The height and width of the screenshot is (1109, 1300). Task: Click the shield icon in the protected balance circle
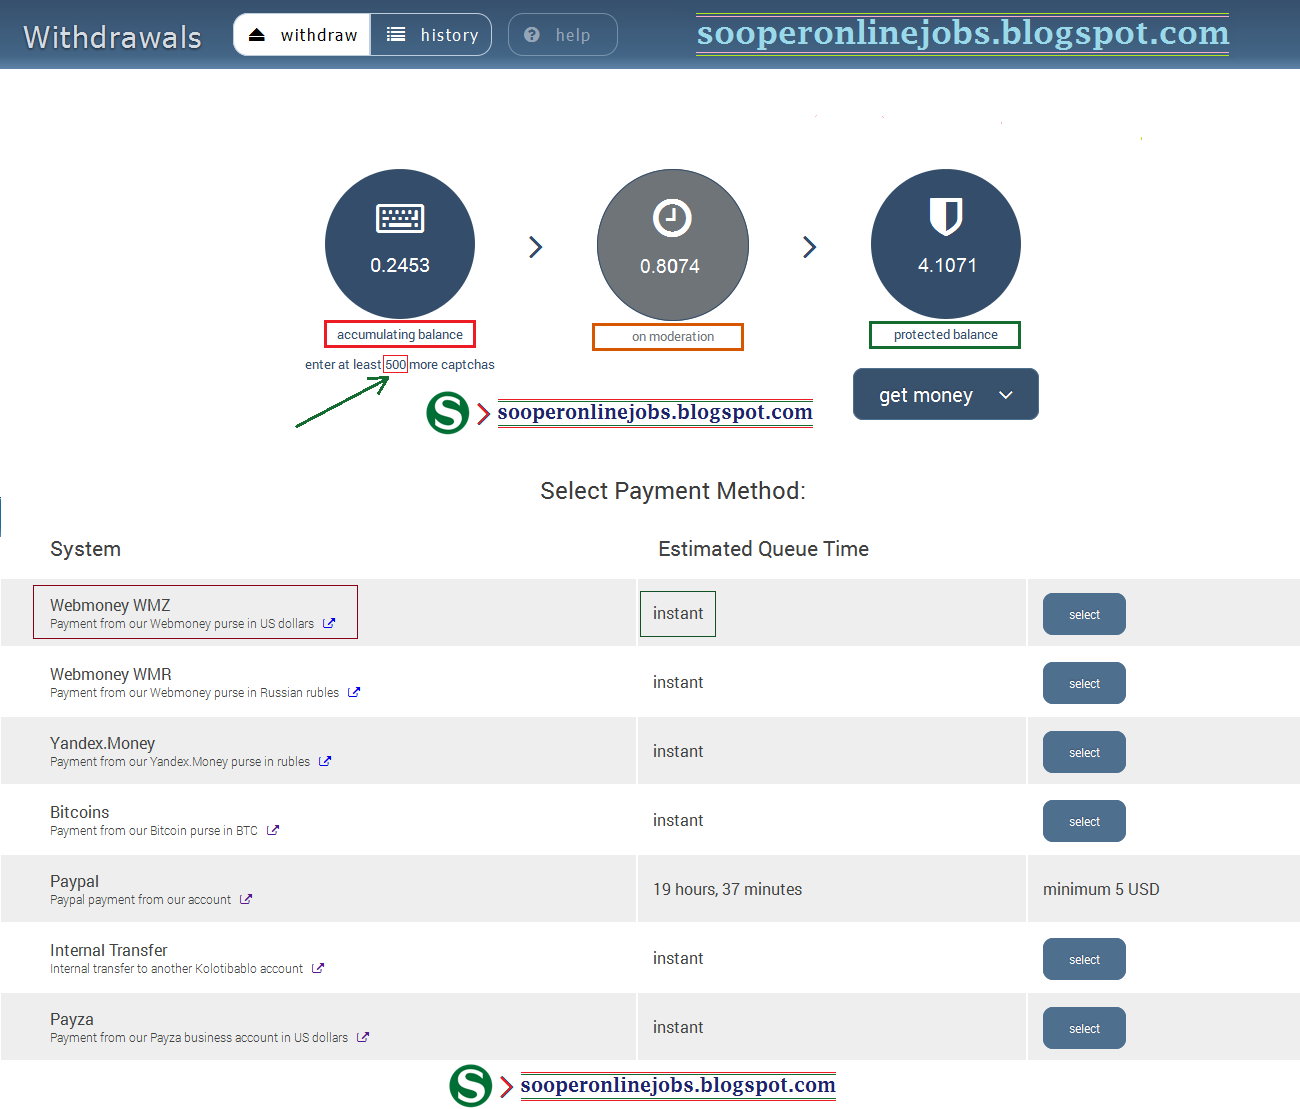(x=946, y=216)
